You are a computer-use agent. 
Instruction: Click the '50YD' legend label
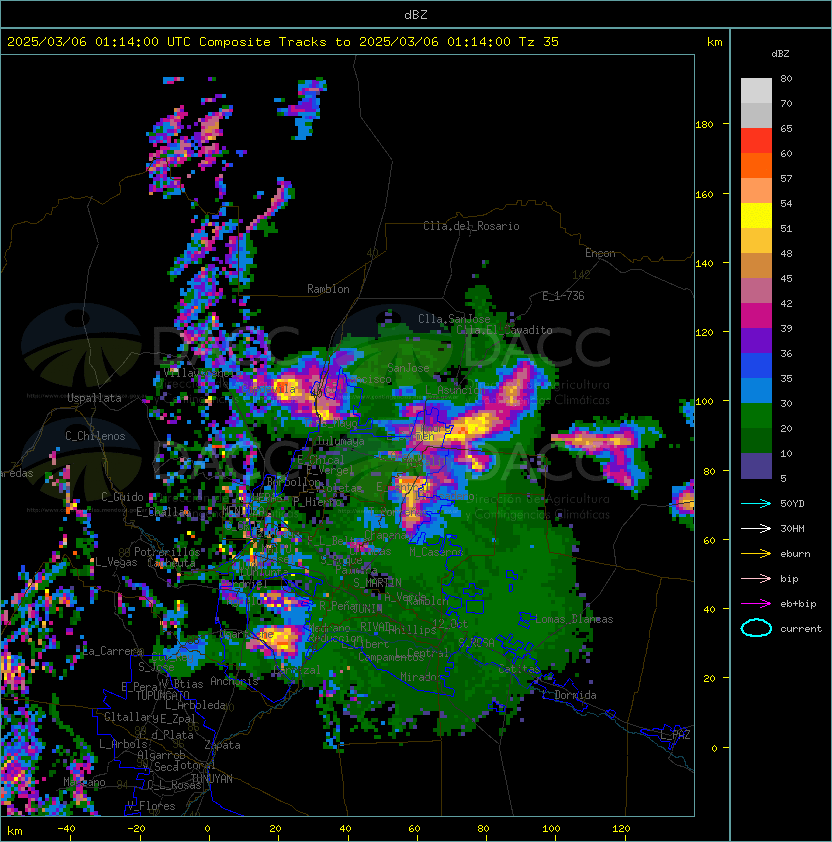pyautogui.click(x=792, y=503)
